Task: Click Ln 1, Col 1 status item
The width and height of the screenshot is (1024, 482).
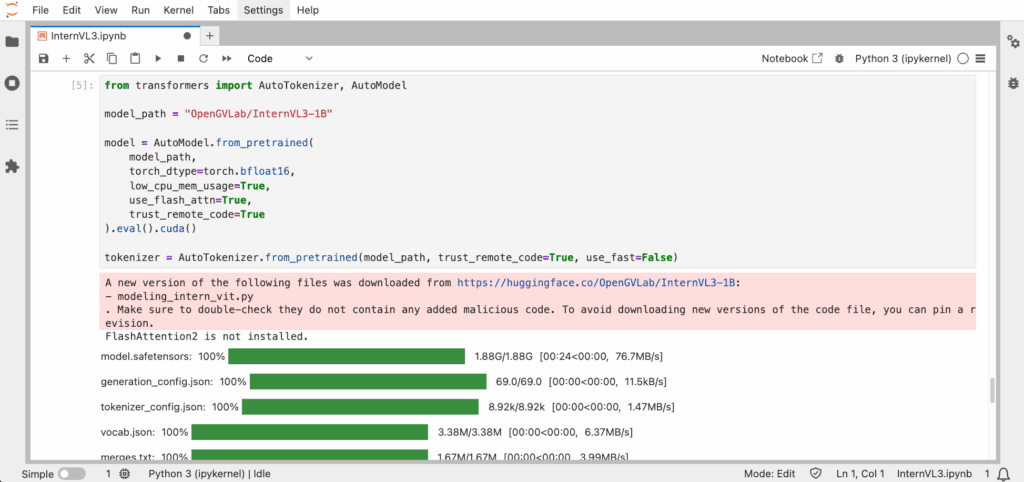Action: (x=860, y=474)
